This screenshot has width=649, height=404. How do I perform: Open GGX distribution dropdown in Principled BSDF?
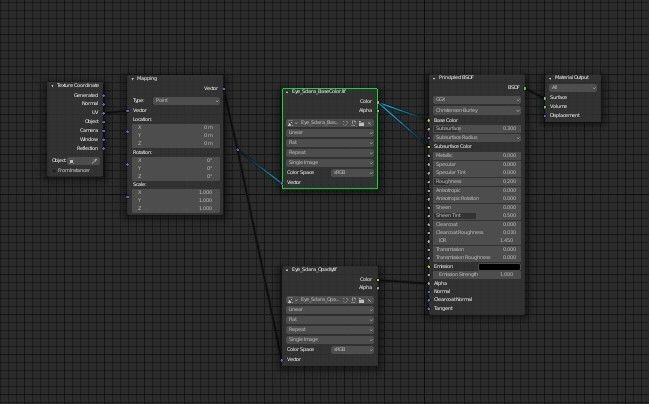[x=477, y=100]
